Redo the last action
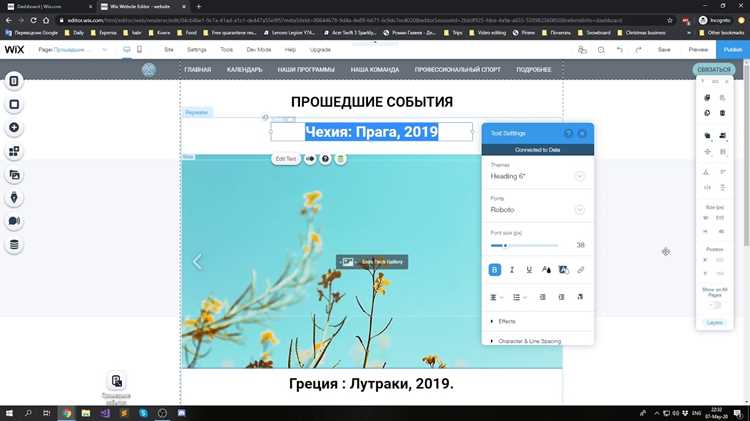 pos(639,50)
